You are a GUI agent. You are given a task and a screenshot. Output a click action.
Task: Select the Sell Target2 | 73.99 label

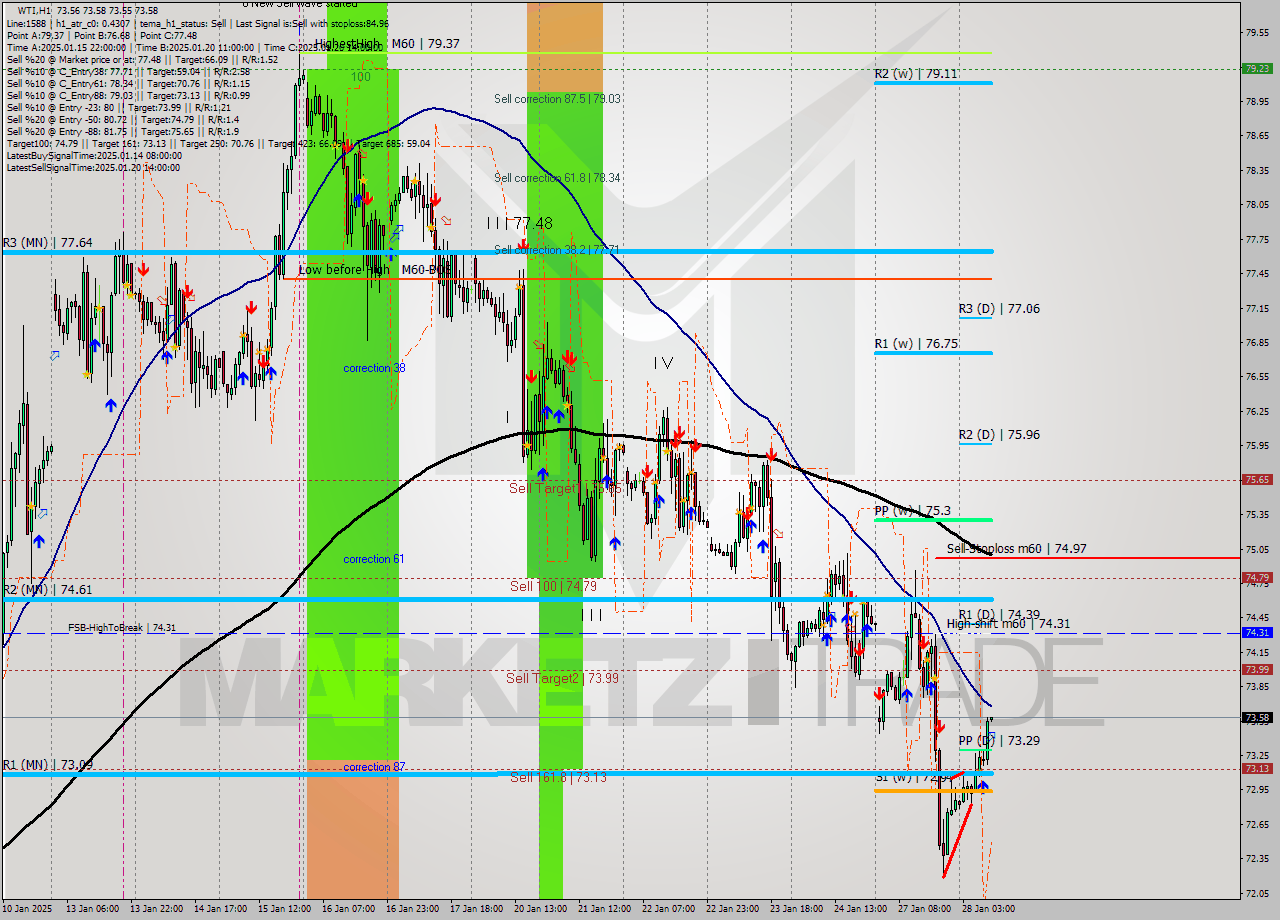pos(562,678)
